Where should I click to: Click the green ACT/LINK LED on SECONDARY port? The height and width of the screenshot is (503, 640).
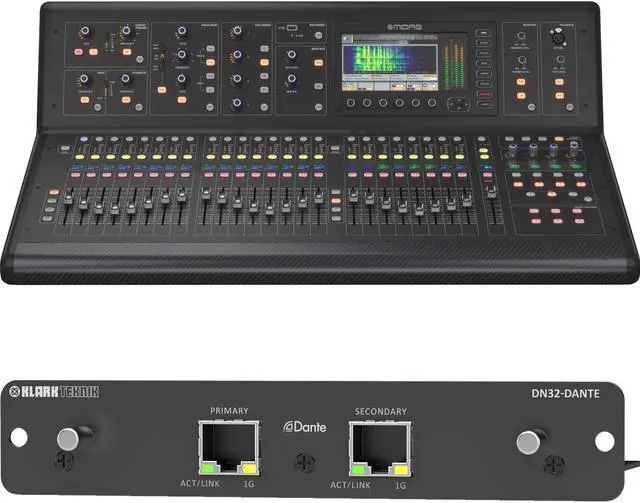point(359,470)
